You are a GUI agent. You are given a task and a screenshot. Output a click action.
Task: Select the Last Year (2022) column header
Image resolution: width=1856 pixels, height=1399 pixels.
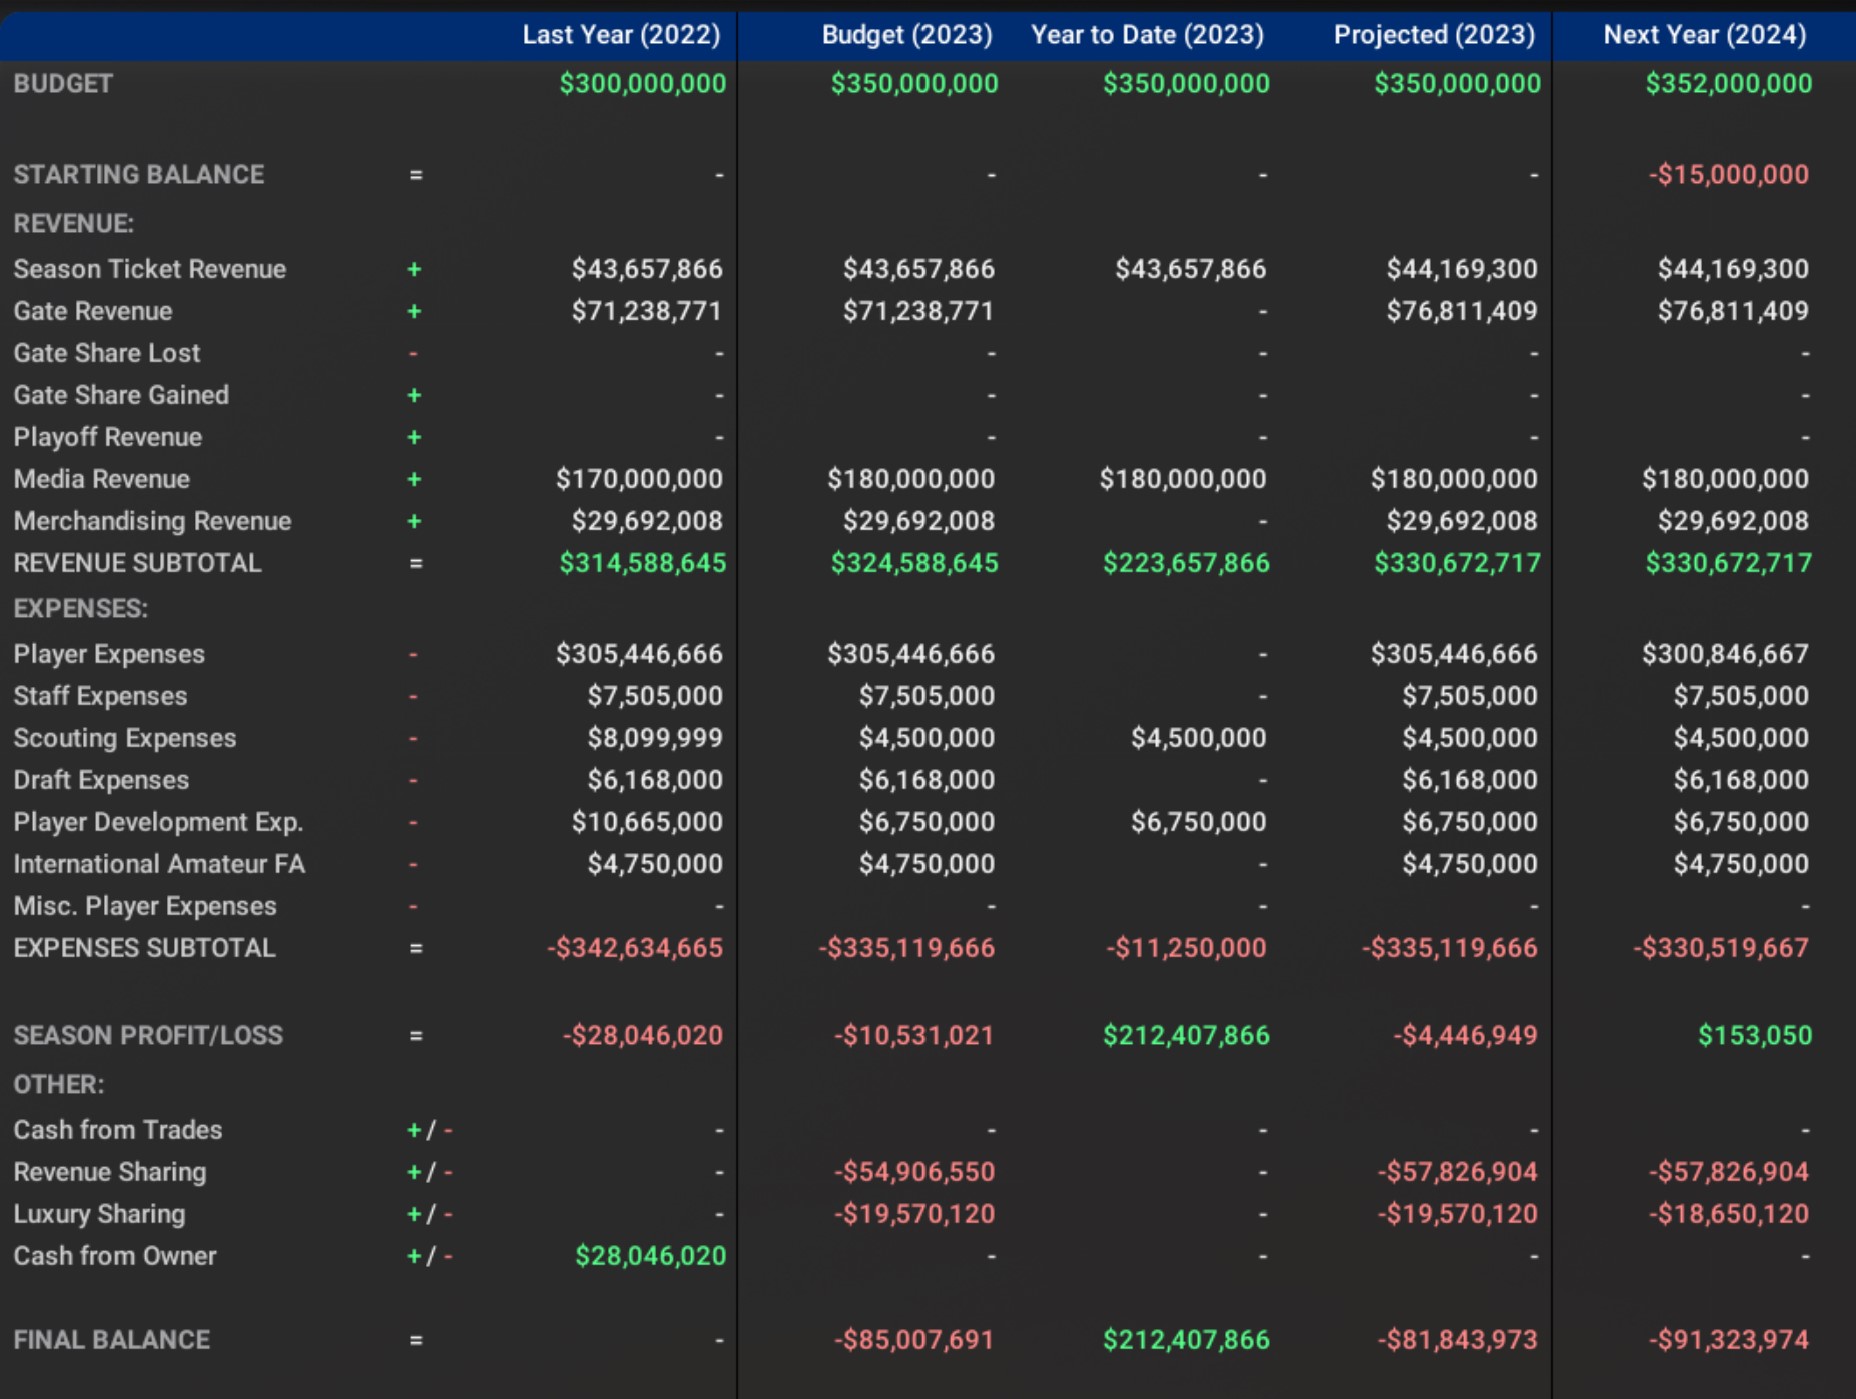pos(621,35)
